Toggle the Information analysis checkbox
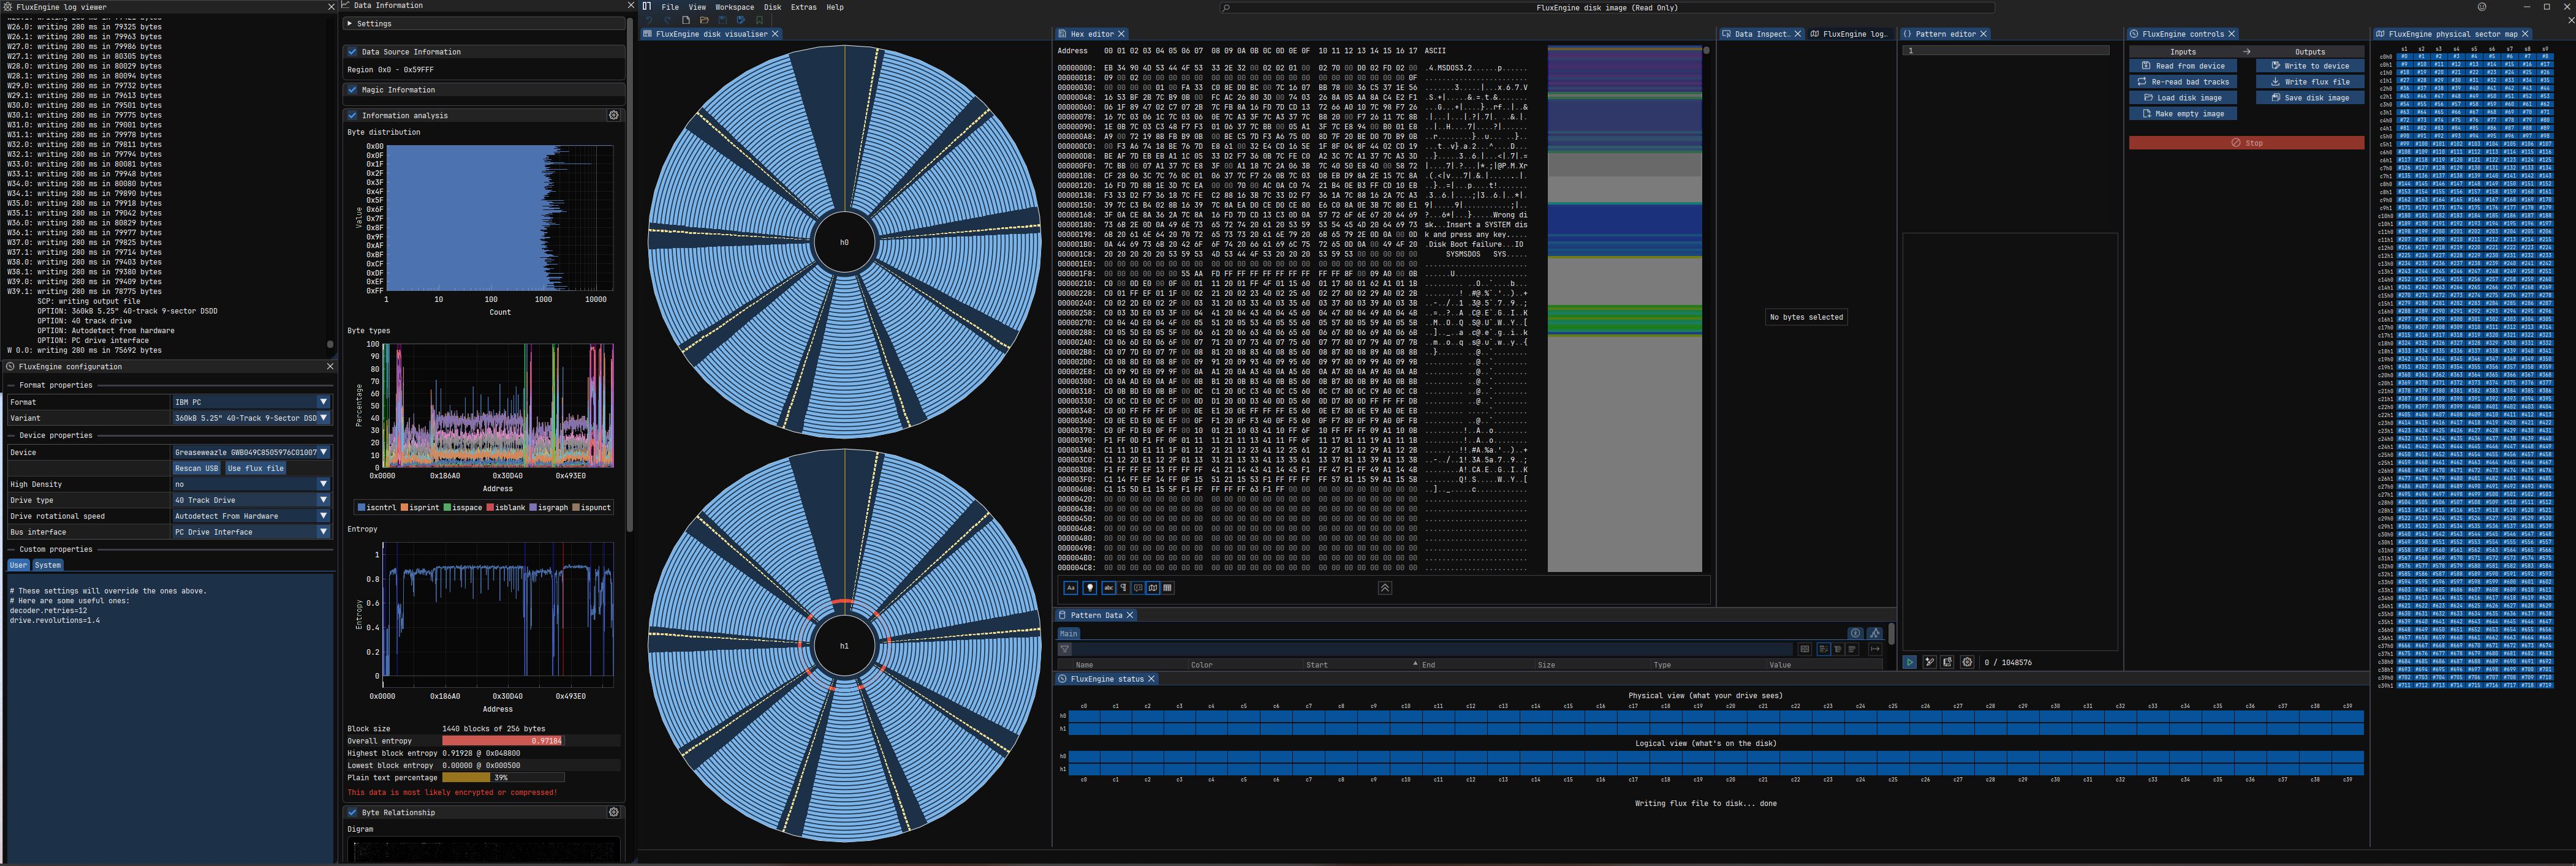Screen dimensions: 2576x866 (x=352, y=115)
